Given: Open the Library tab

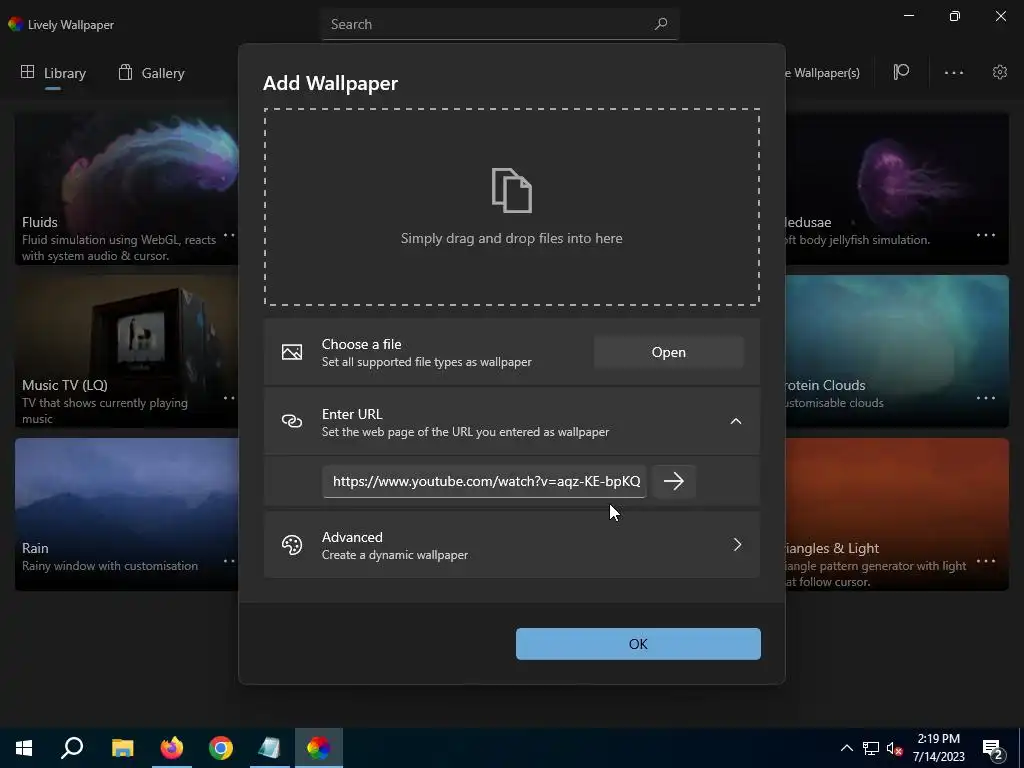Looking at the screenshot, I should coord(53,73).
